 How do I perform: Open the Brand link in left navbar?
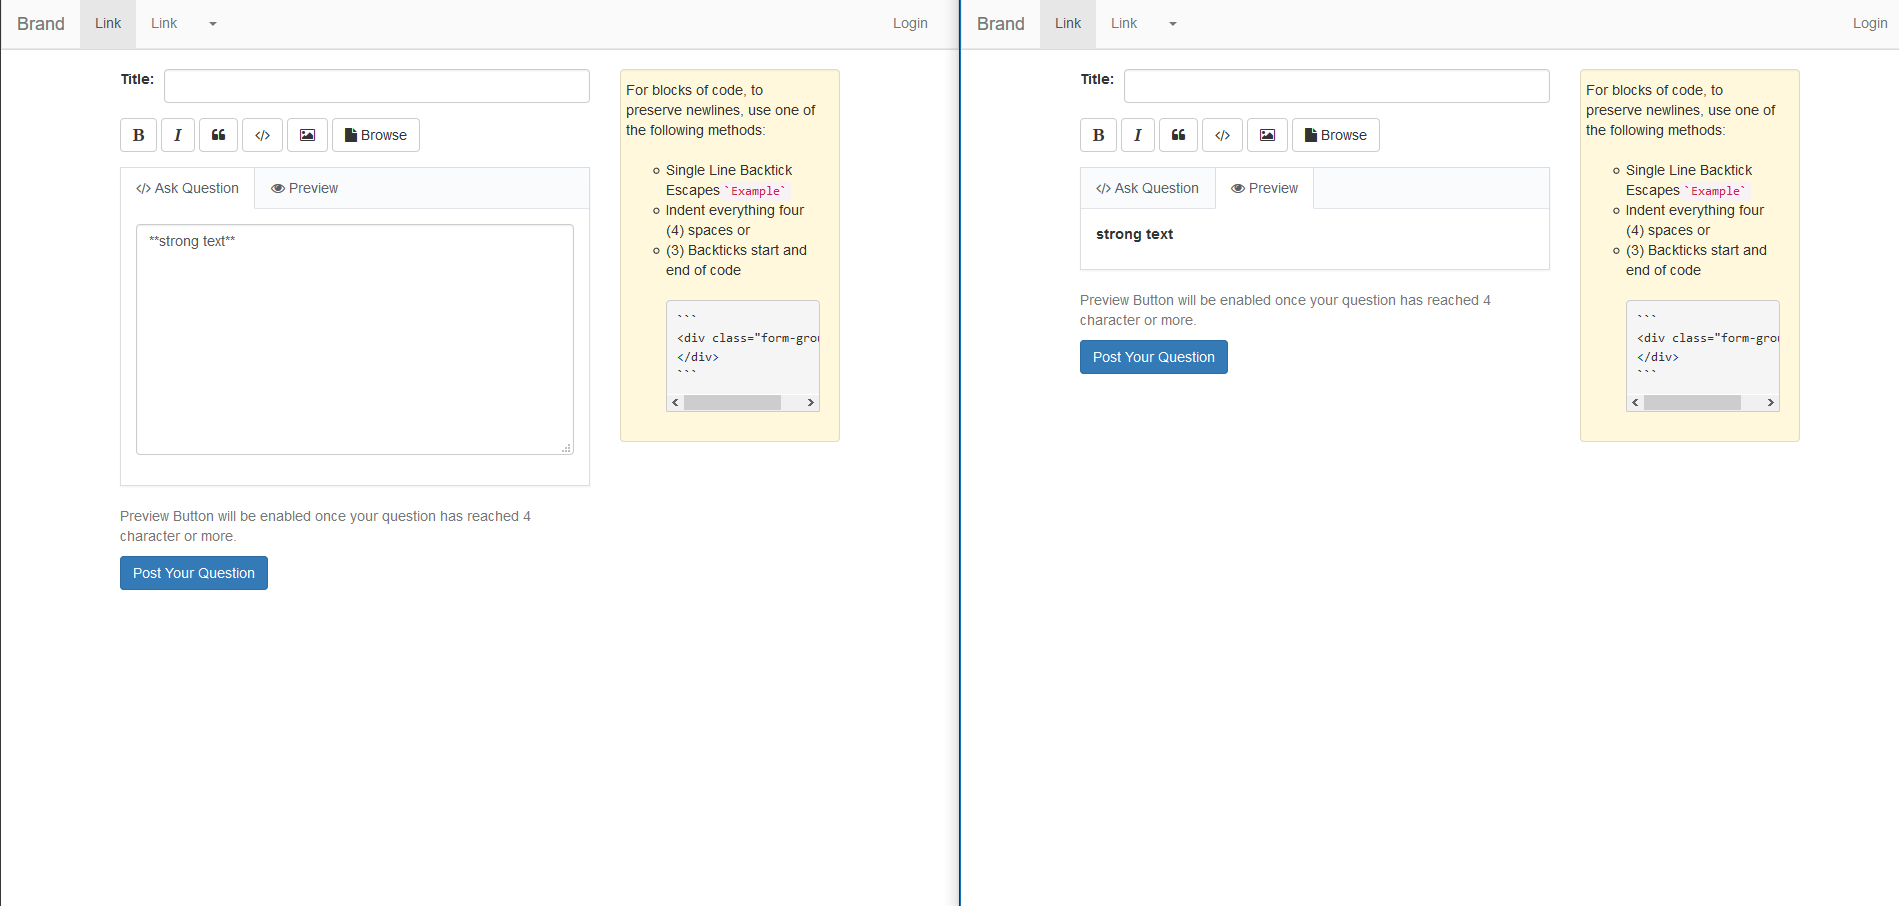pos(41,24)
